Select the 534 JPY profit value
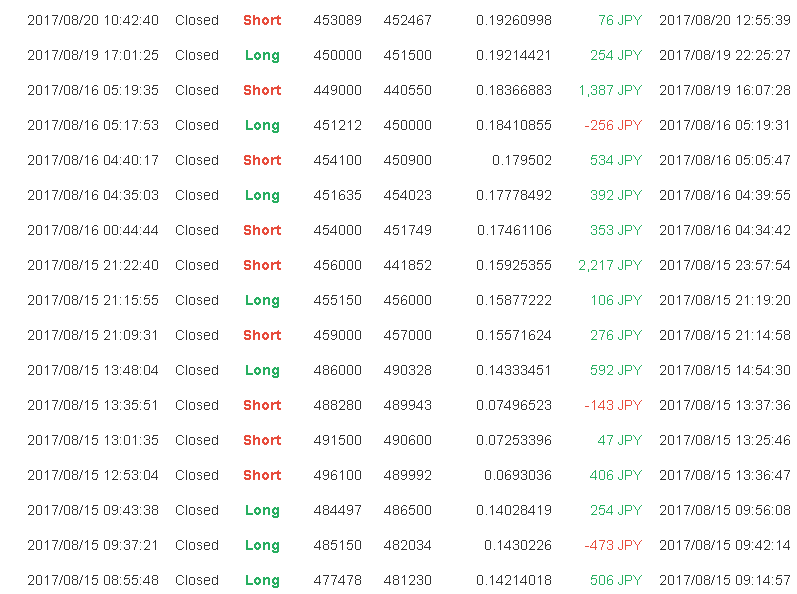This screenshot has width=797, height=594. (x=616, y=161)
